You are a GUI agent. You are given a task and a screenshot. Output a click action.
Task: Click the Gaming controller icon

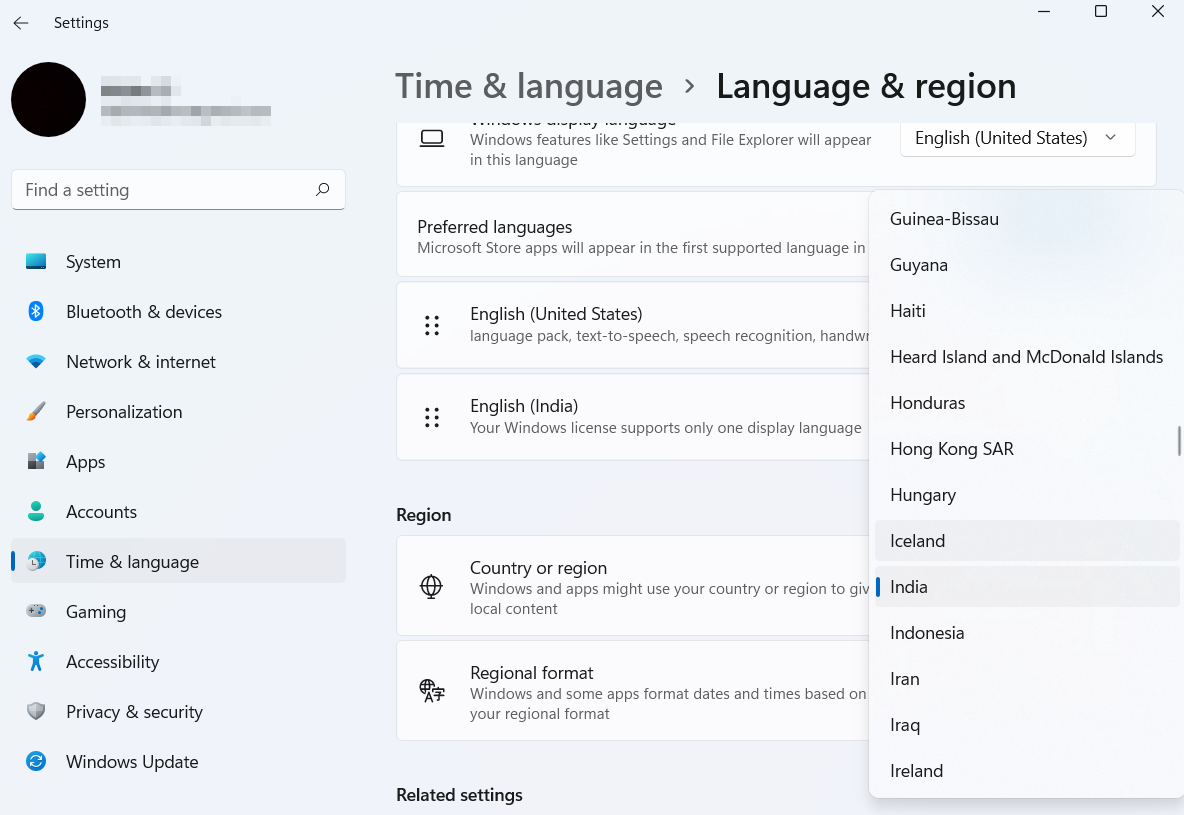tap(36, 612)
